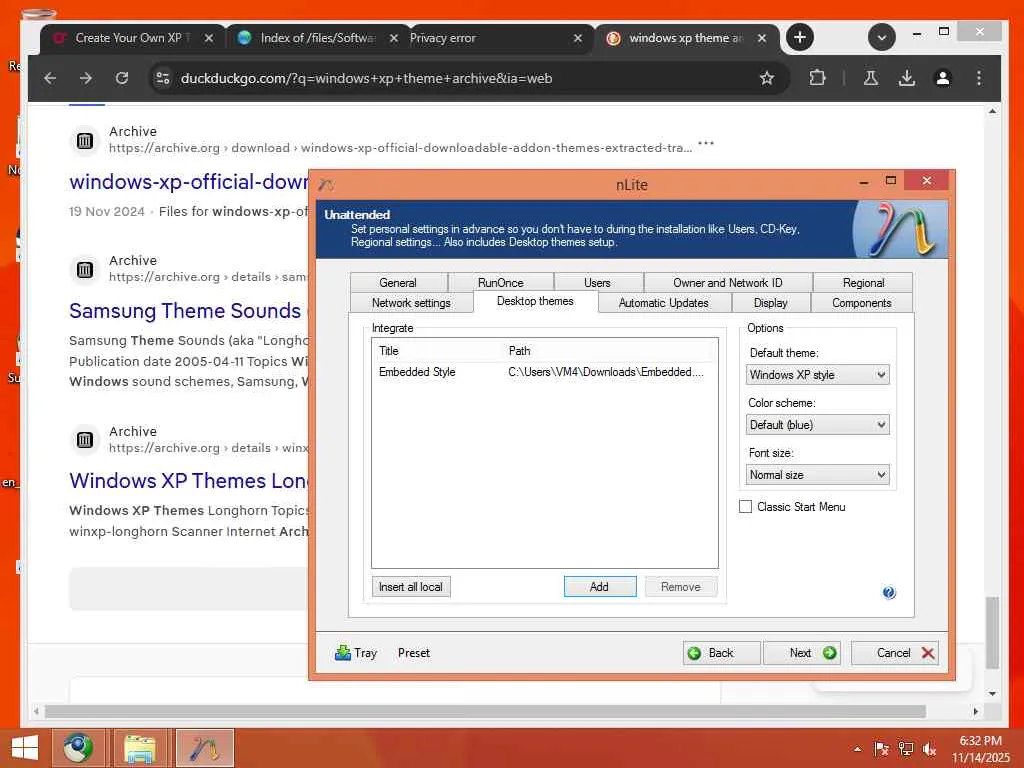1024x768 pixels.
Task: Enable the Classic Start Menu checkbox
Action: click(745, 507)
